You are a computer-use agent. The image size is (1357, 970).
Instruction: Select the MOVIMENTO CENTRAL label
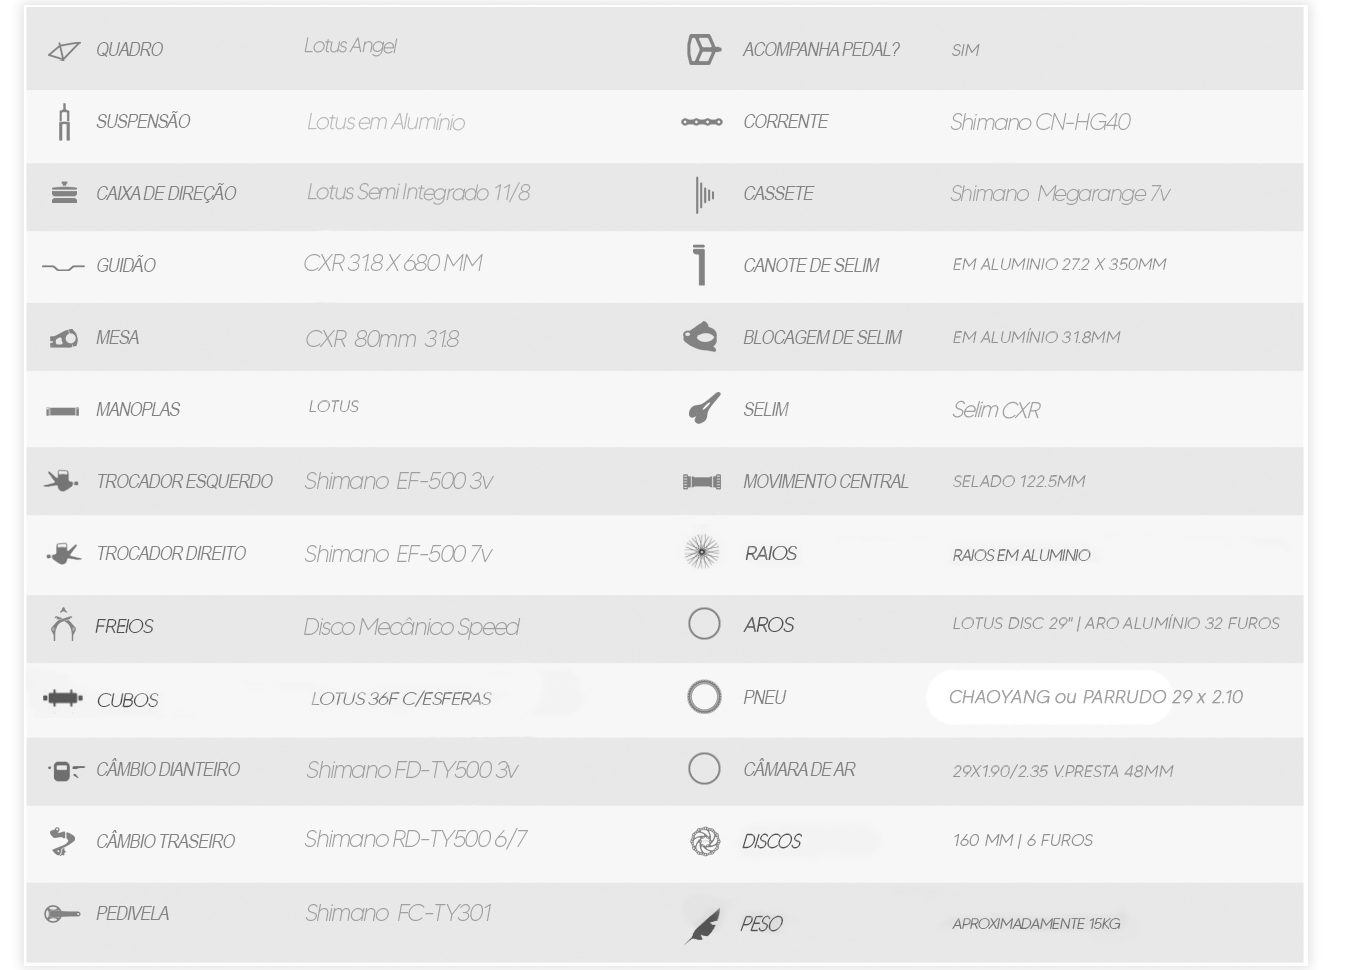coord(825,482)
